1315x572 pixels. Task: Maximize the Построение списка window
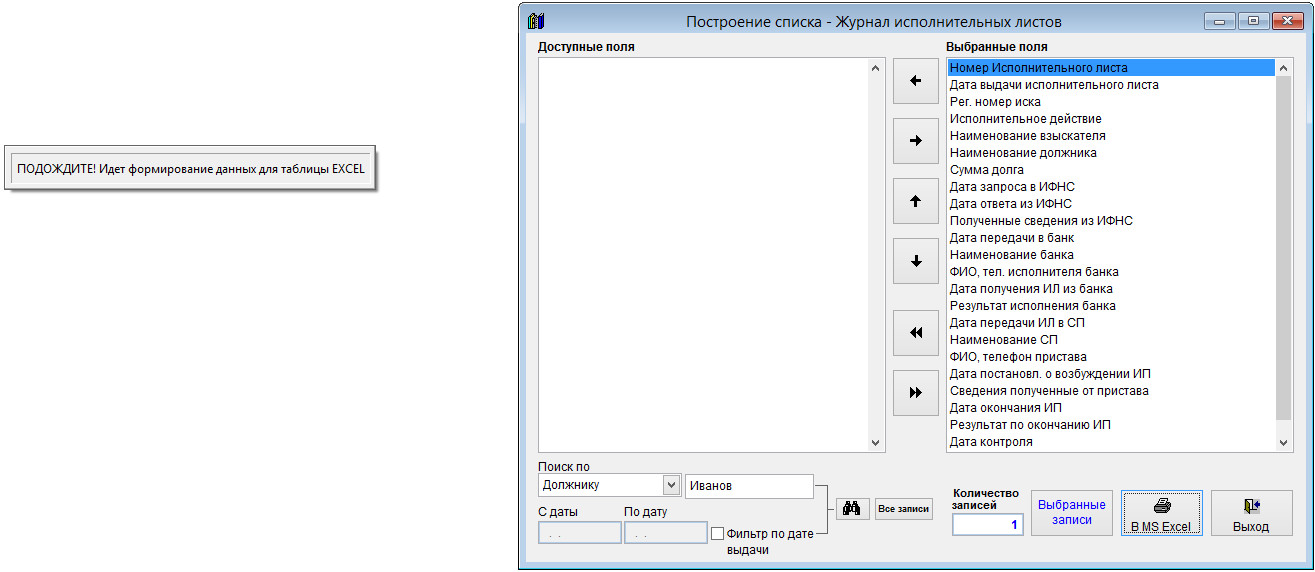coord(1252,20)
